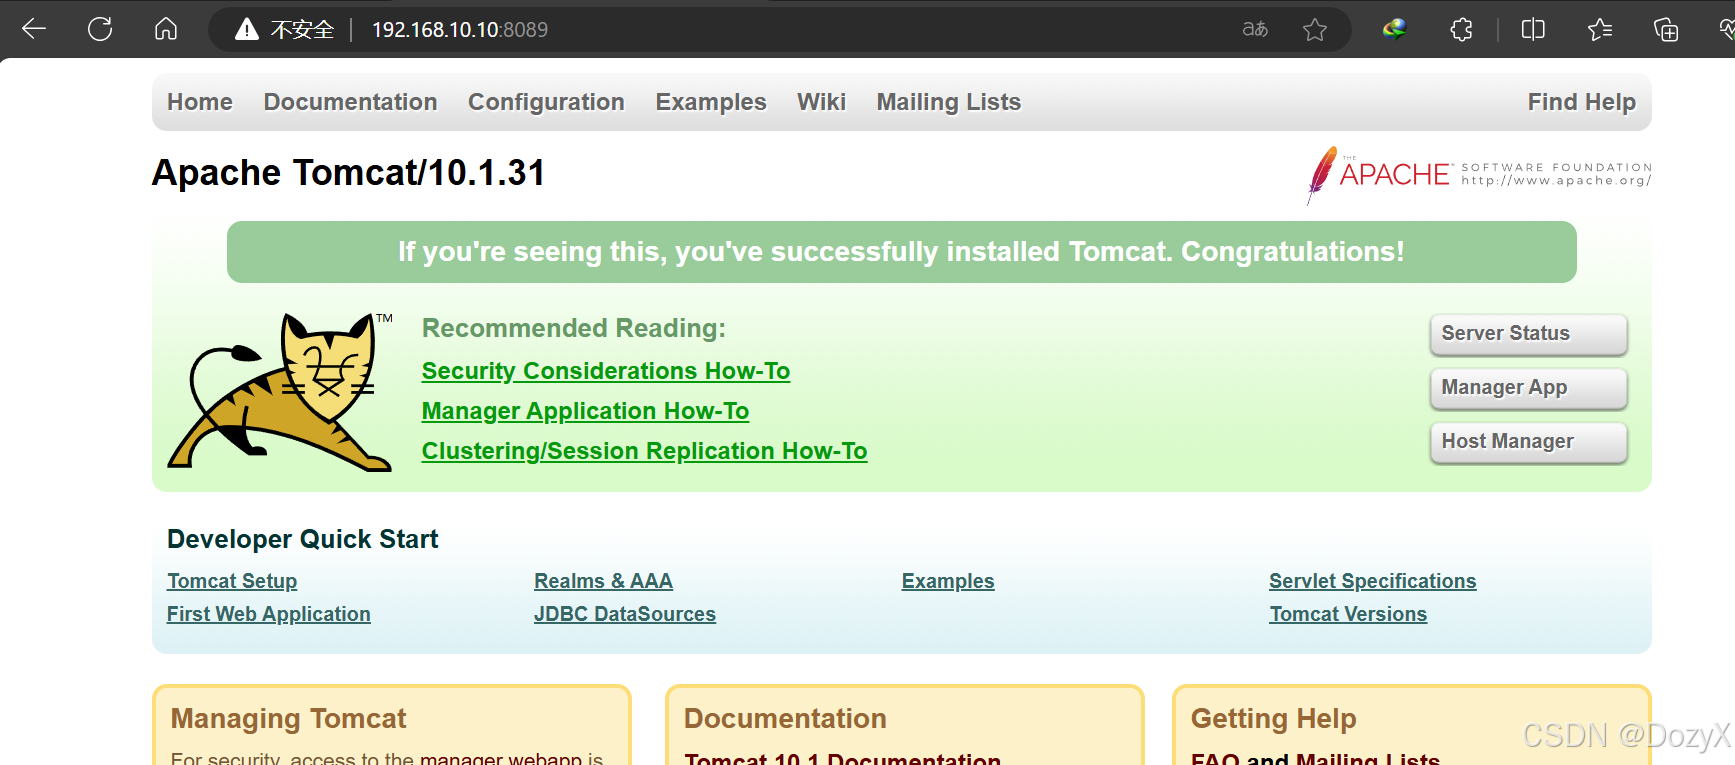1735x765 pixels.
Task: Click the Developer Quick Start heading
Action: 303,539
